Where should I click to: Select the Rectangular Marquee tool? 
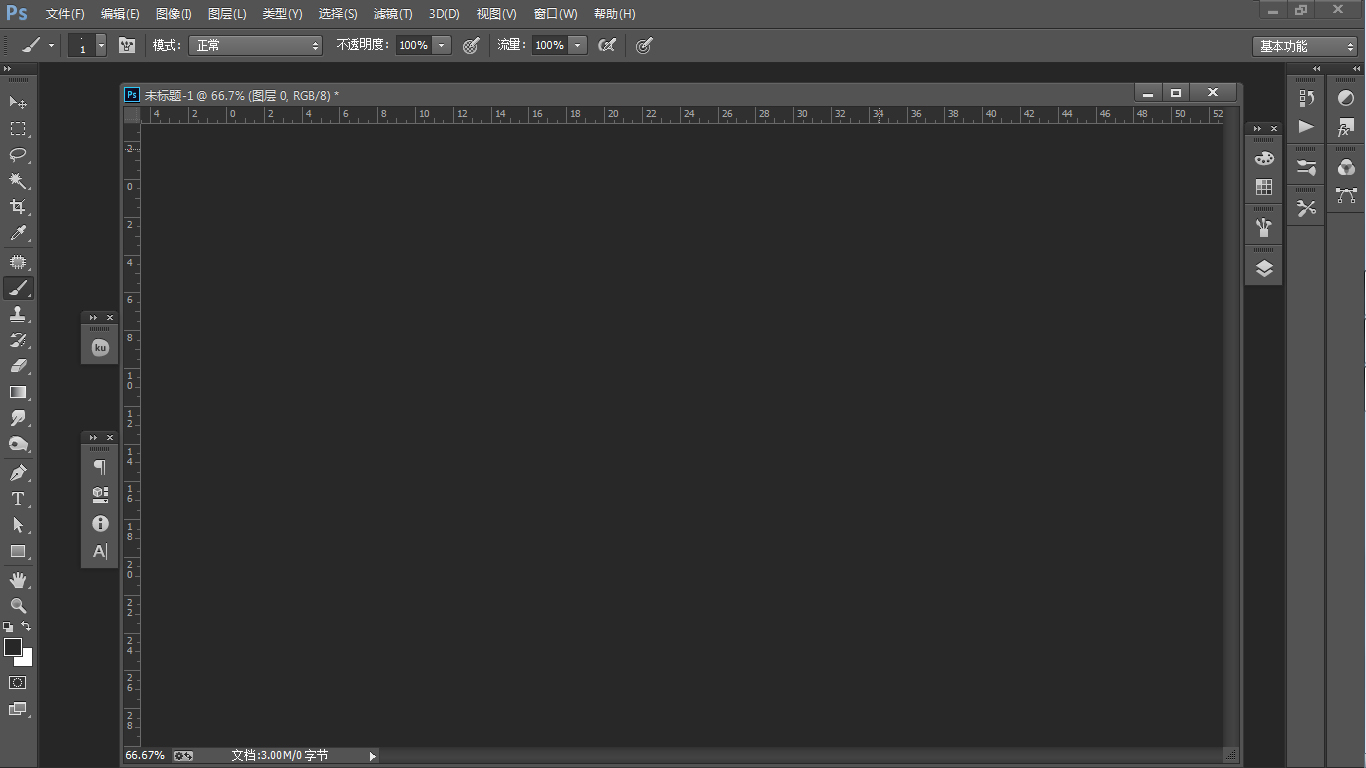pyautogui.click(x=18, y=129)
